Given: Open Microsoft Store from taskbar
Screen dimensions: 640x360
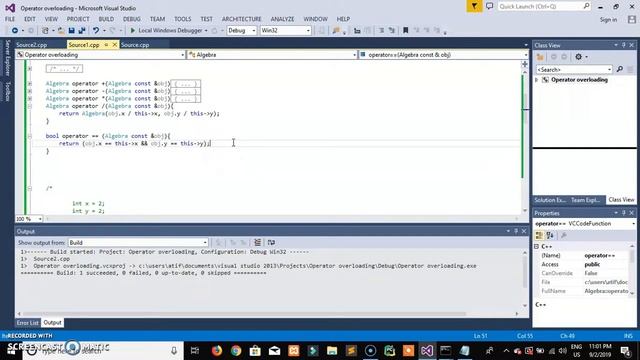Looking at the screenshot, I should click(255, 351).
